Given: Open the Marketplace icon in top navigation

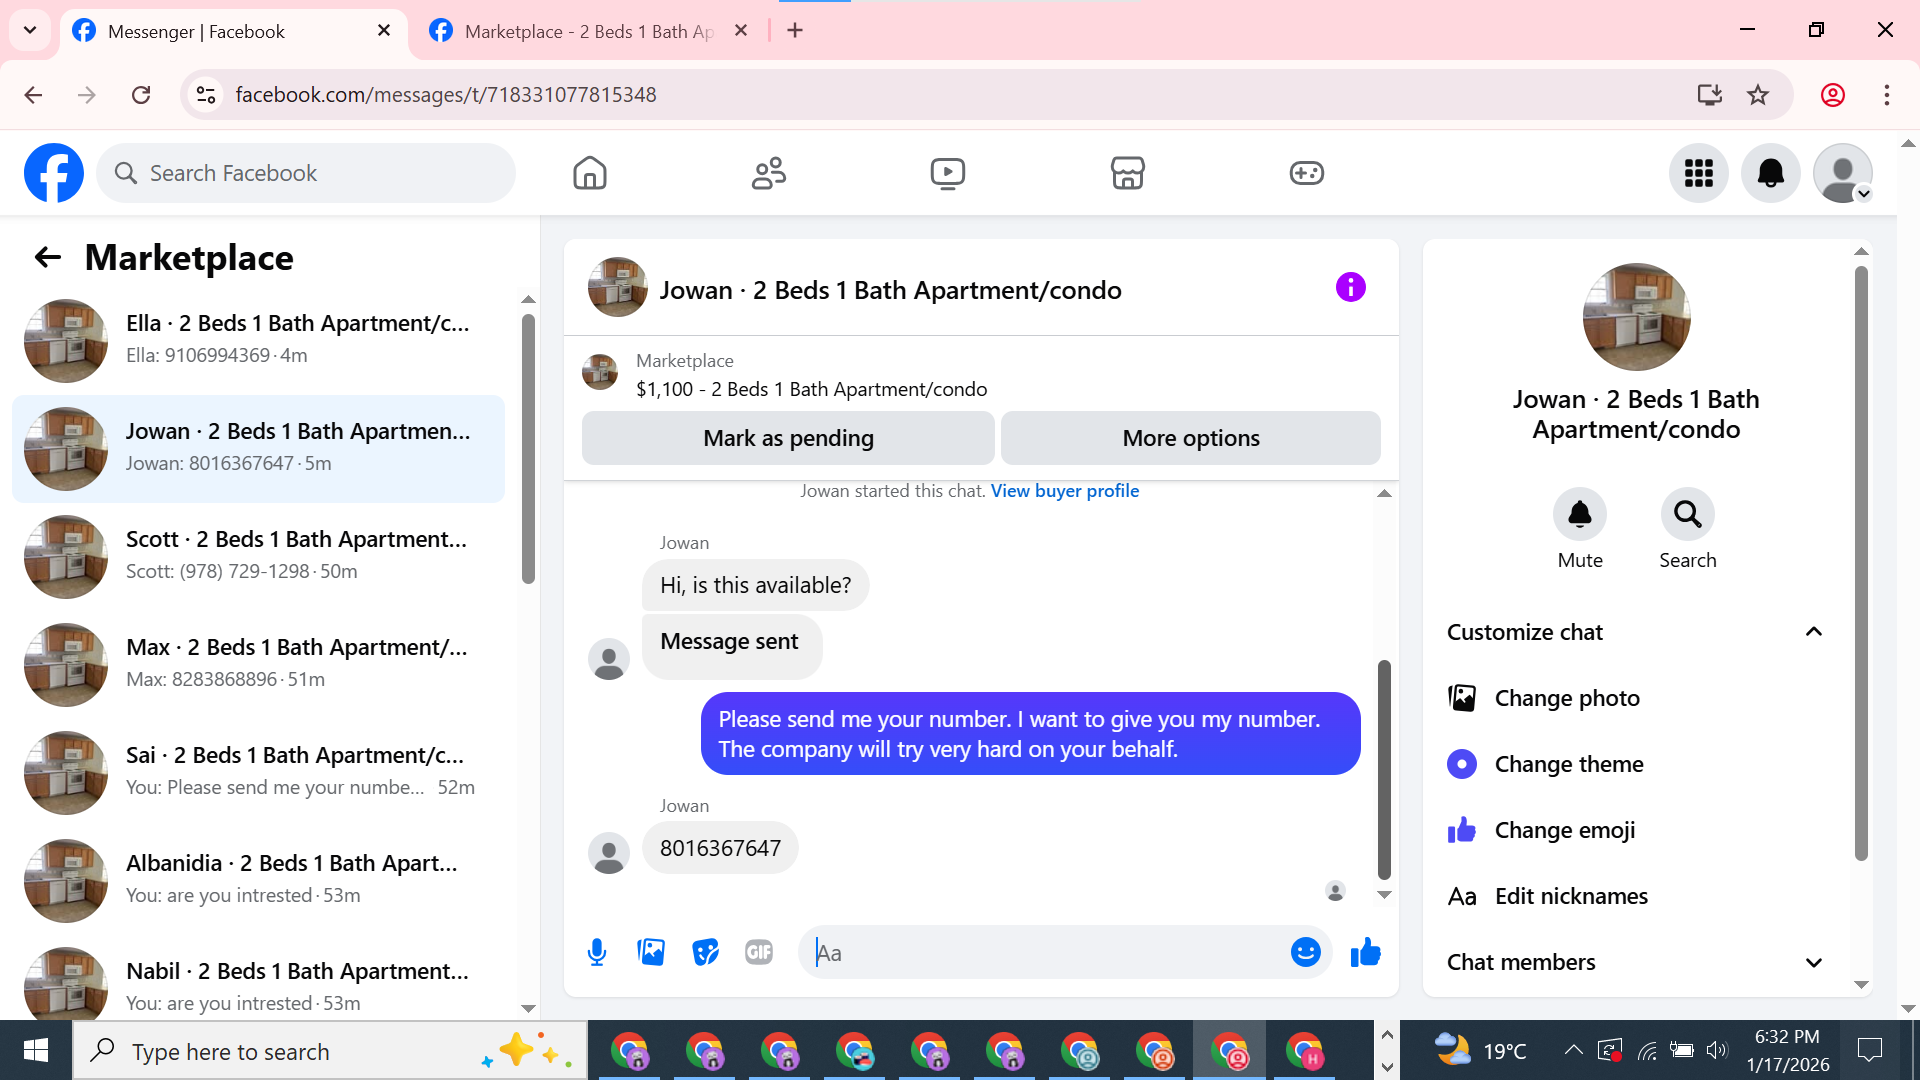Looking at the screenshot, I should pyautogui.click(x=1127, y=173).
